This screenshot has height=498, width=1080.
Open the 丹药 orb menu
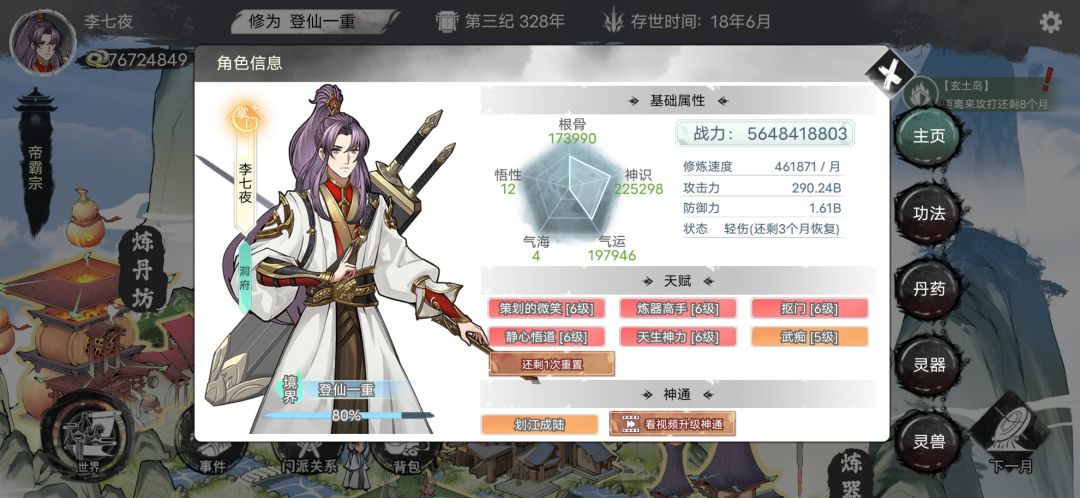coord(928,289)
